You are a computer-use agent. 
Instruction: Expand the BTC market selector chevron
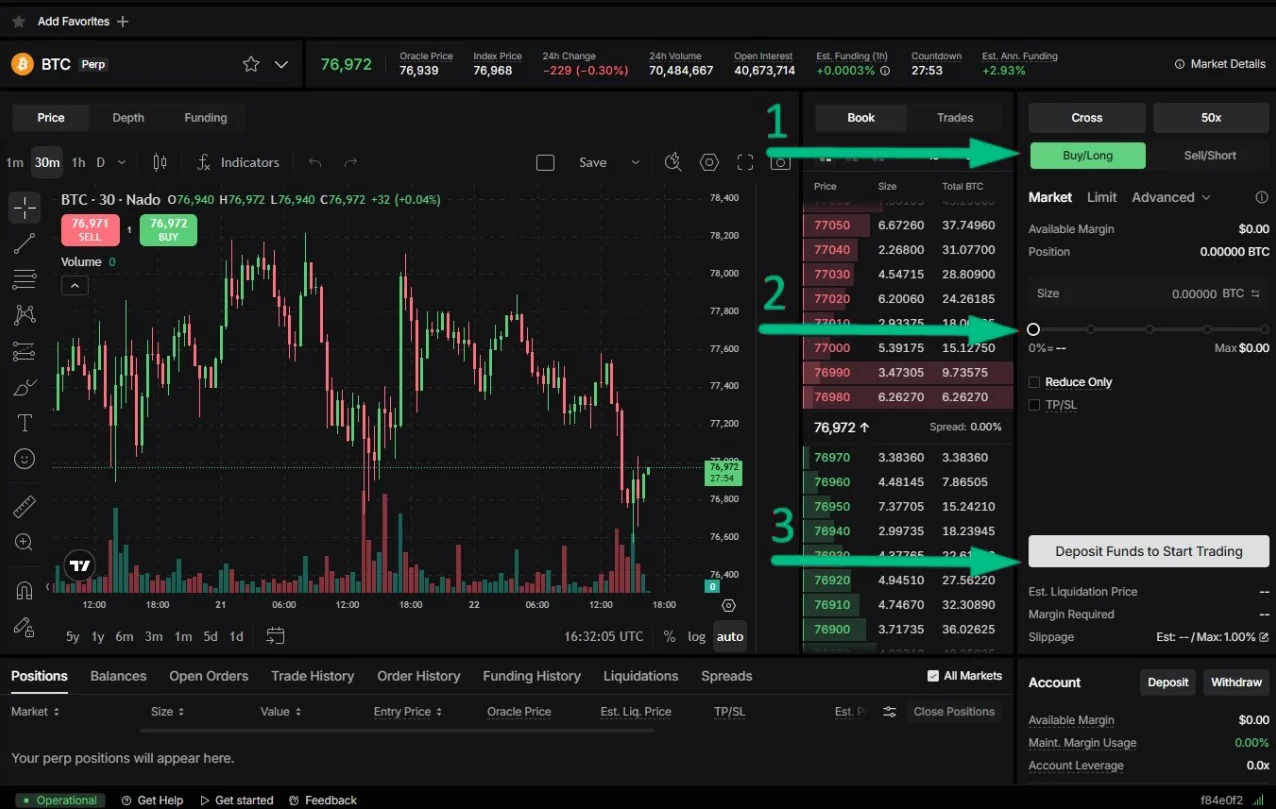click(282, 64)
